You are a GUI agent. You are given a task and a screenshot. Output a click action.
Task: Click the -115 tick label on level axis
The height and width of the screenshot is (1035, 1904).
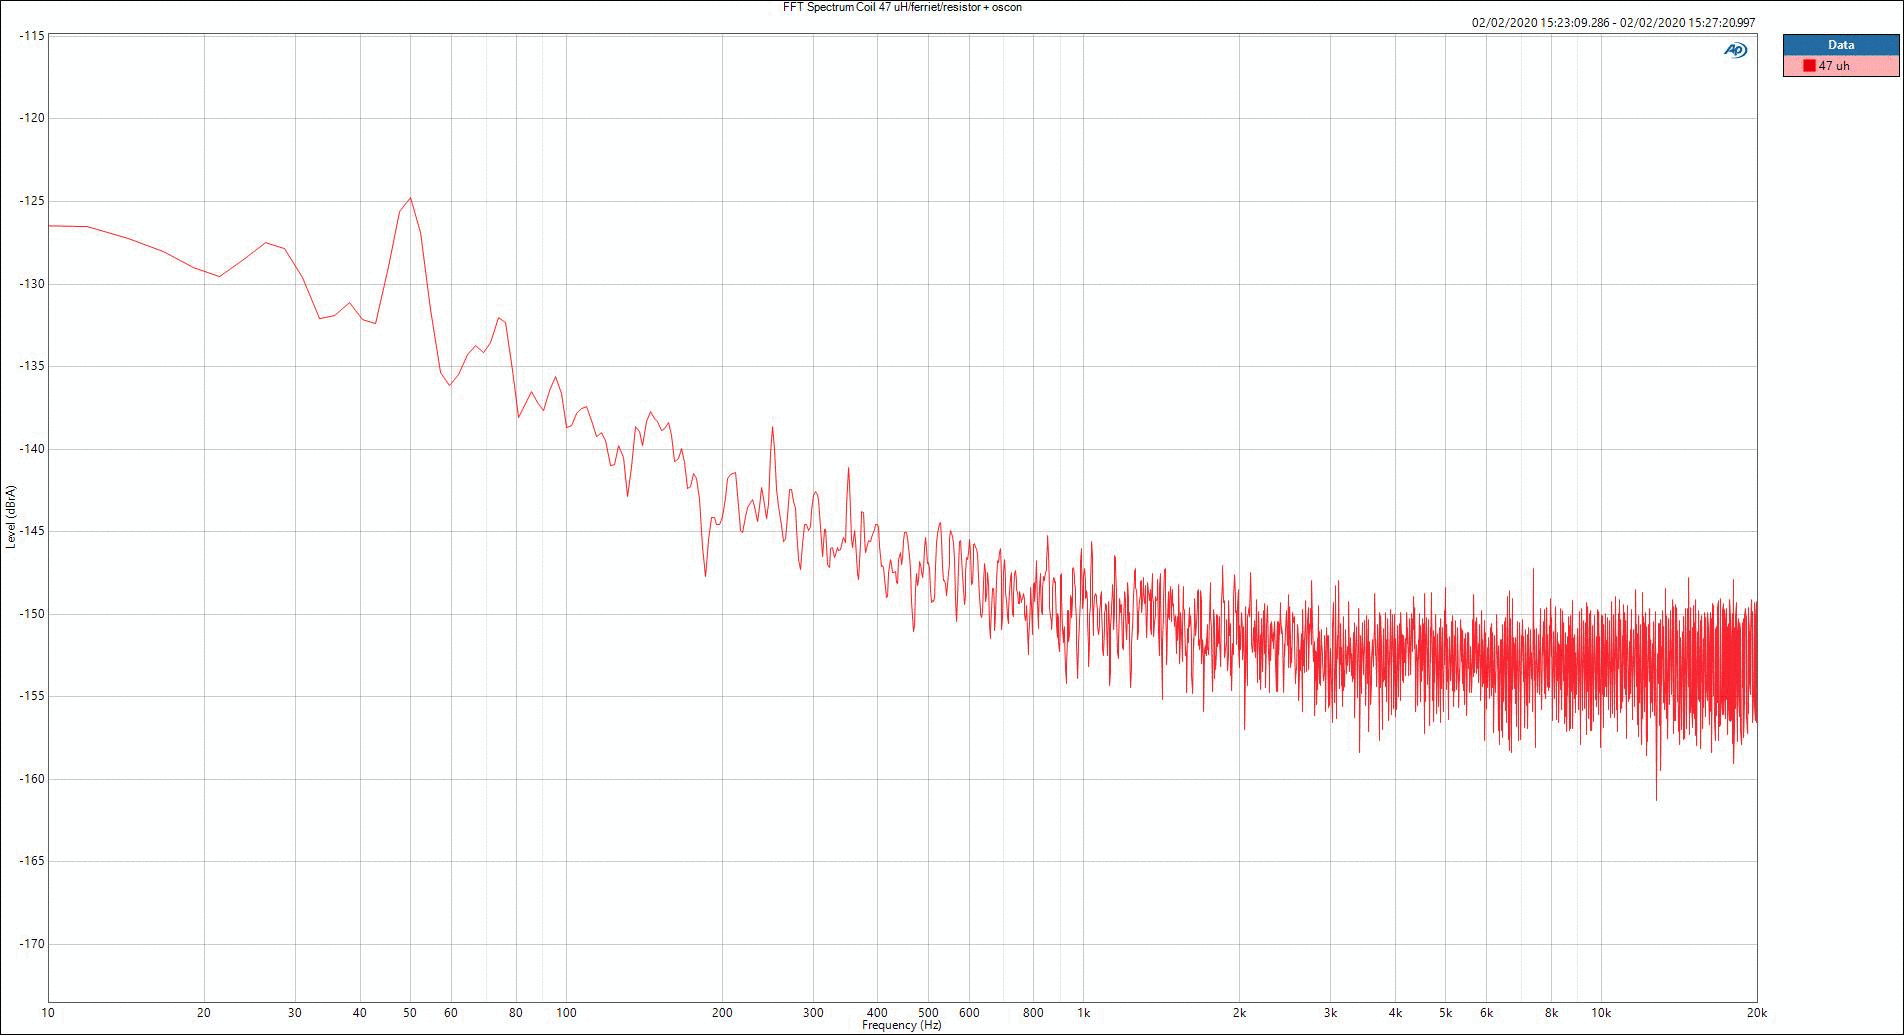click(x=32, y=36)
